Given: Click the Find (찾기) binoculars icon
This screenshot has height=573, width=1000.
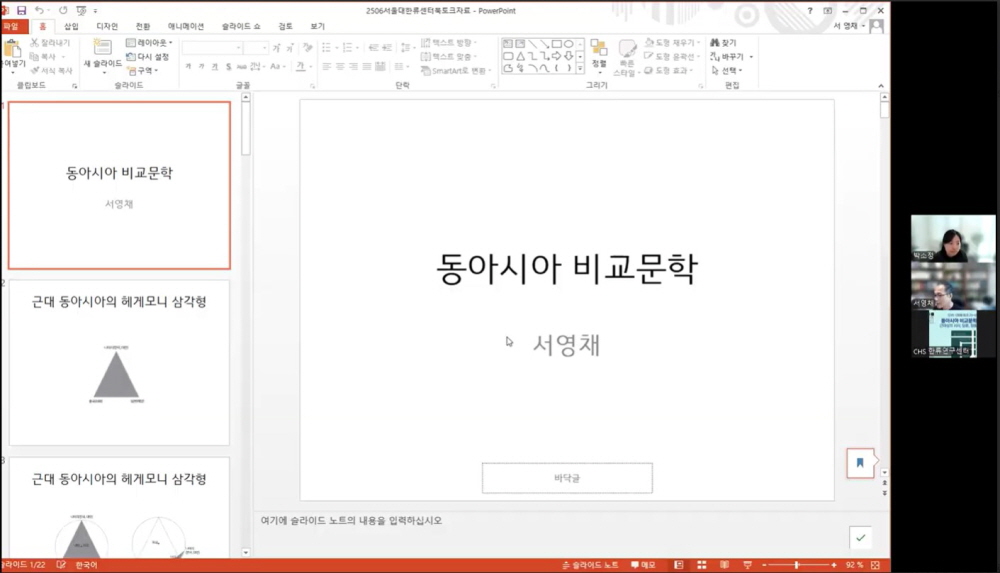Looking at the screenshot, I should (714, 42).
